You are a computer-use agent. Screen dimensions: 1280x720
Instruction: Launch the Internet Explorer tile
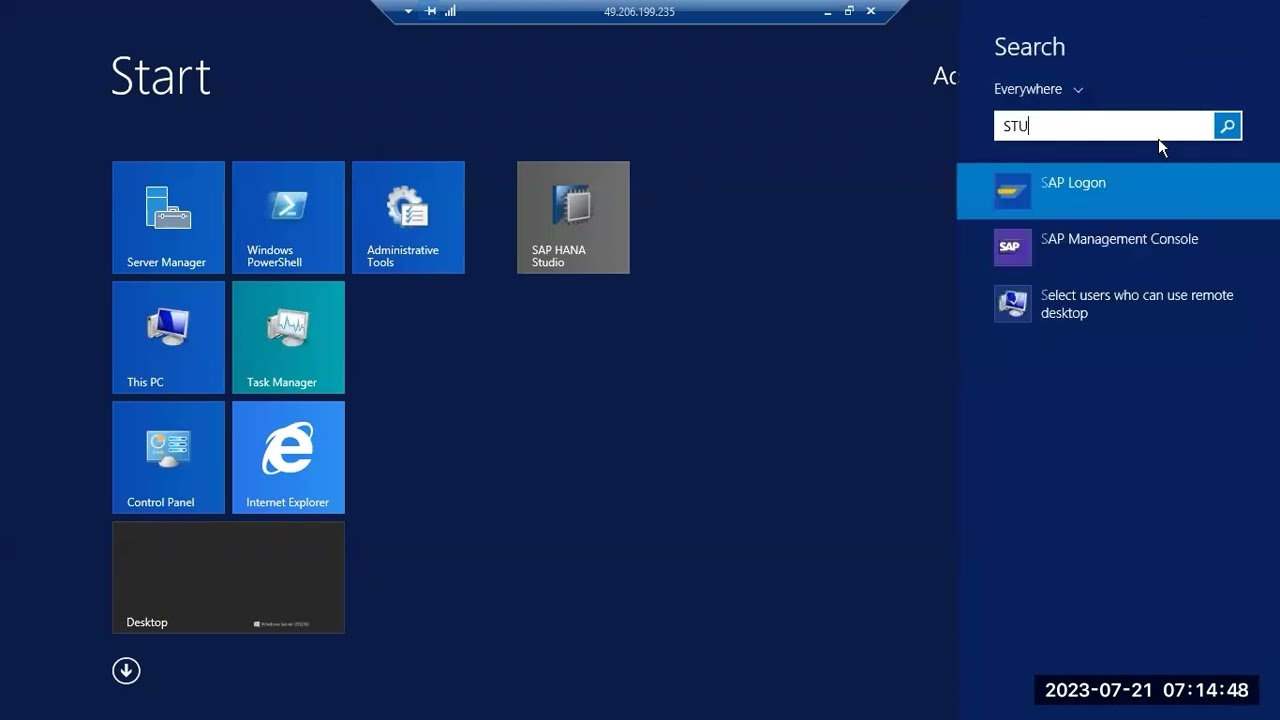tap(288, 457)
